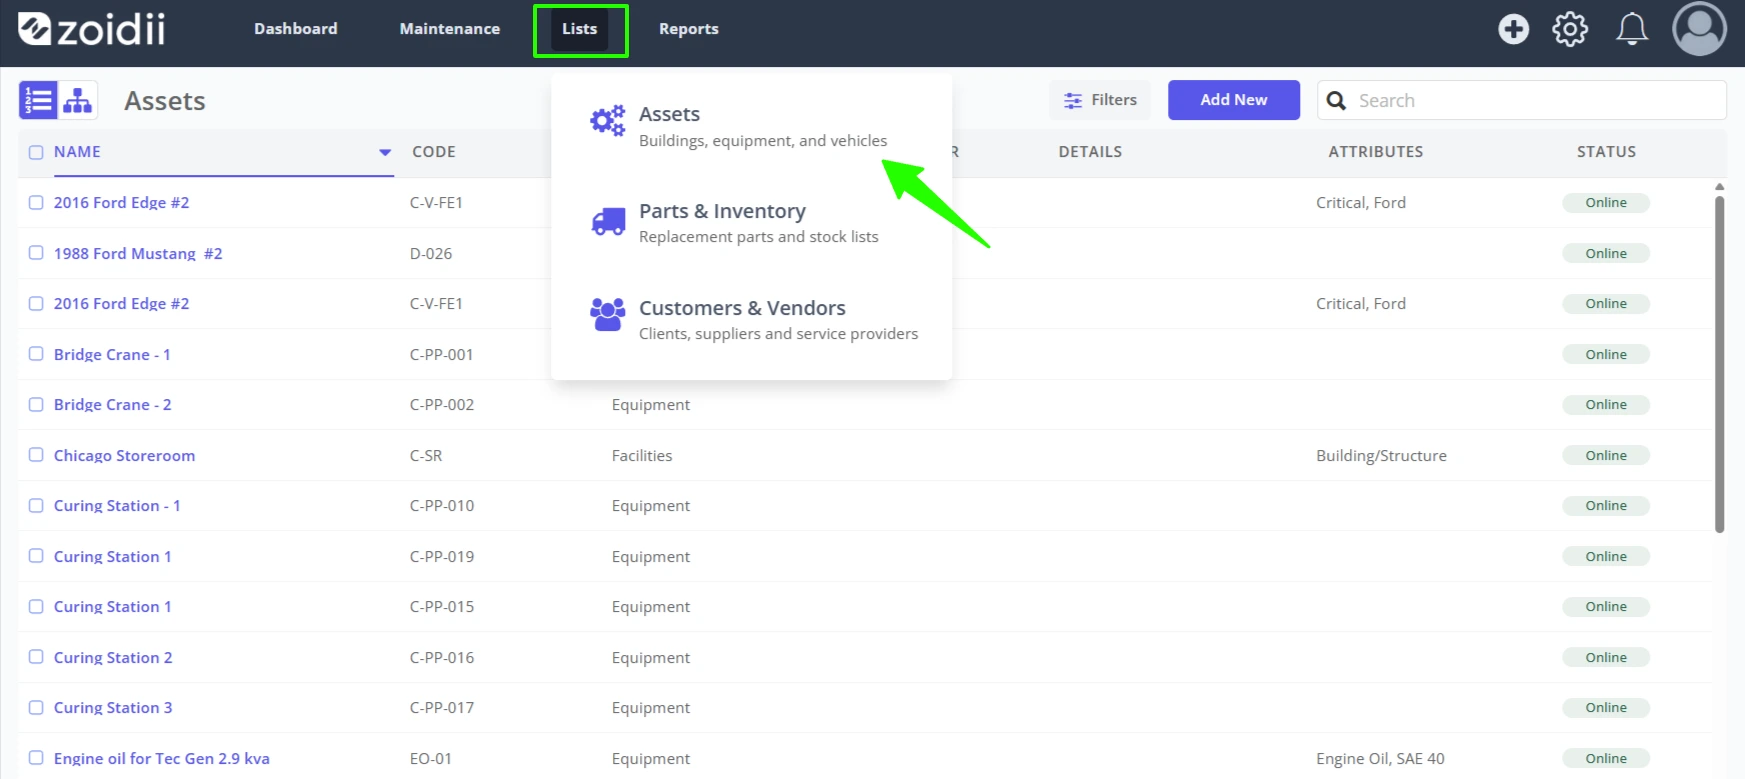Image resolution: width=1745 pixels, height=779 pixels.
Task: Click the ATTRIBUTES column header
Action: pyautogui.click(x=1375, y=152)
